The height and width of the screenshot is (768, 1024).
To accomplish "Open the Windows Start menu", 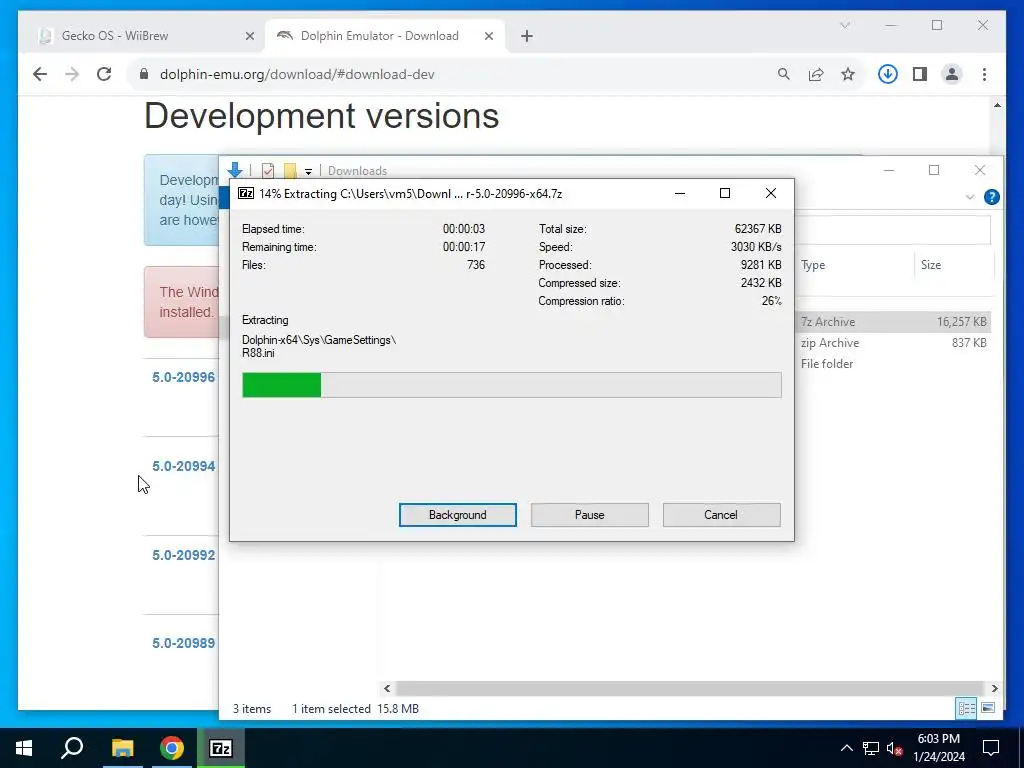I will click(24, 748).
